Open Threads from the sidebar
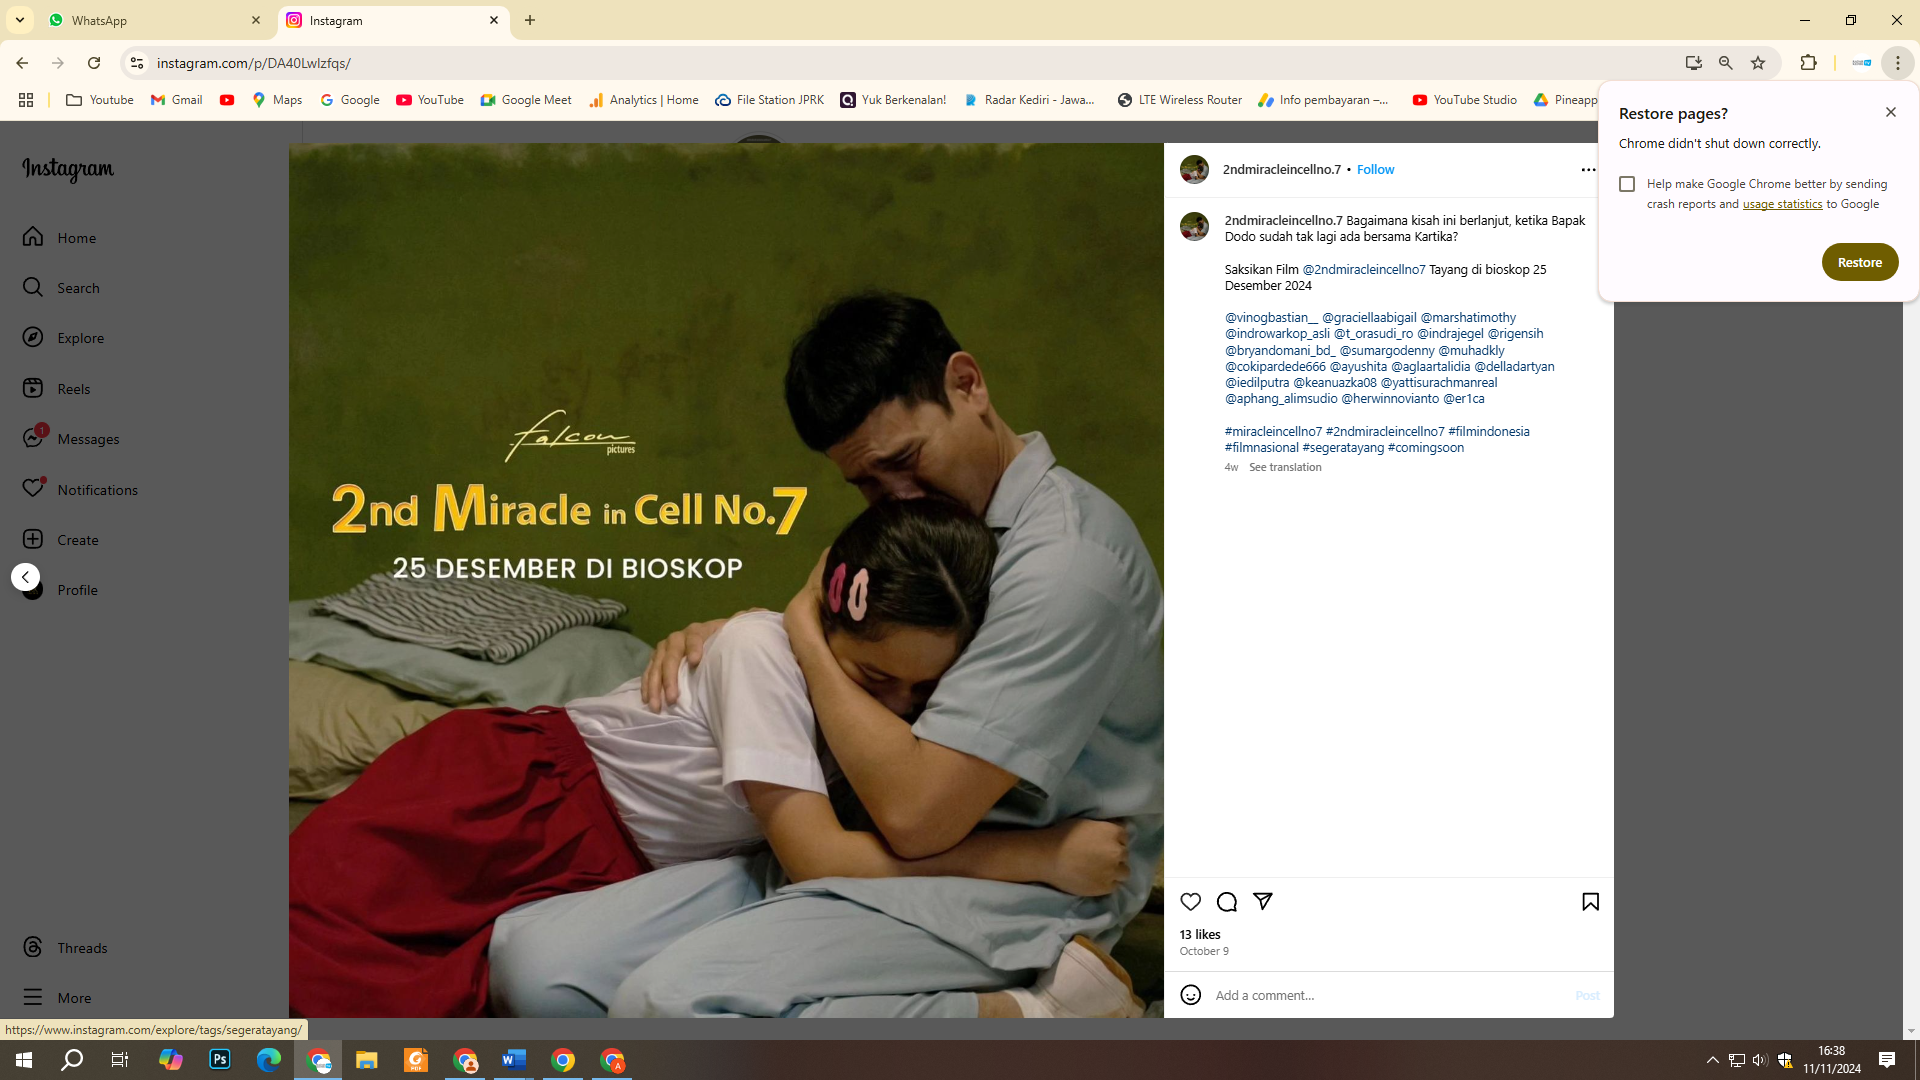This screenshot has width=1920, height=1080. [x=64, y=948]
